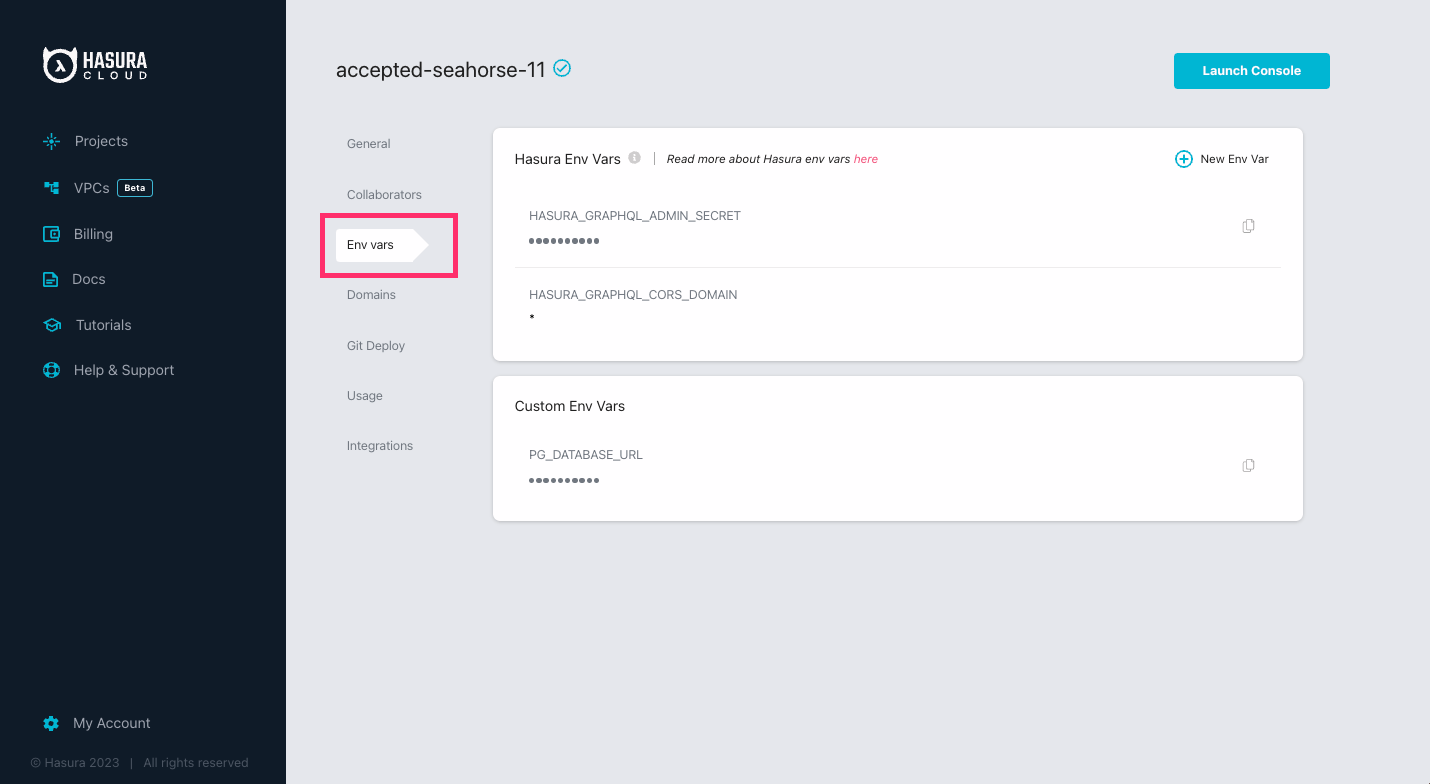Click the verified badge beside accepted-seahorse-11
The width and height of the screenshot is (1430, 784).
point(561,68)
